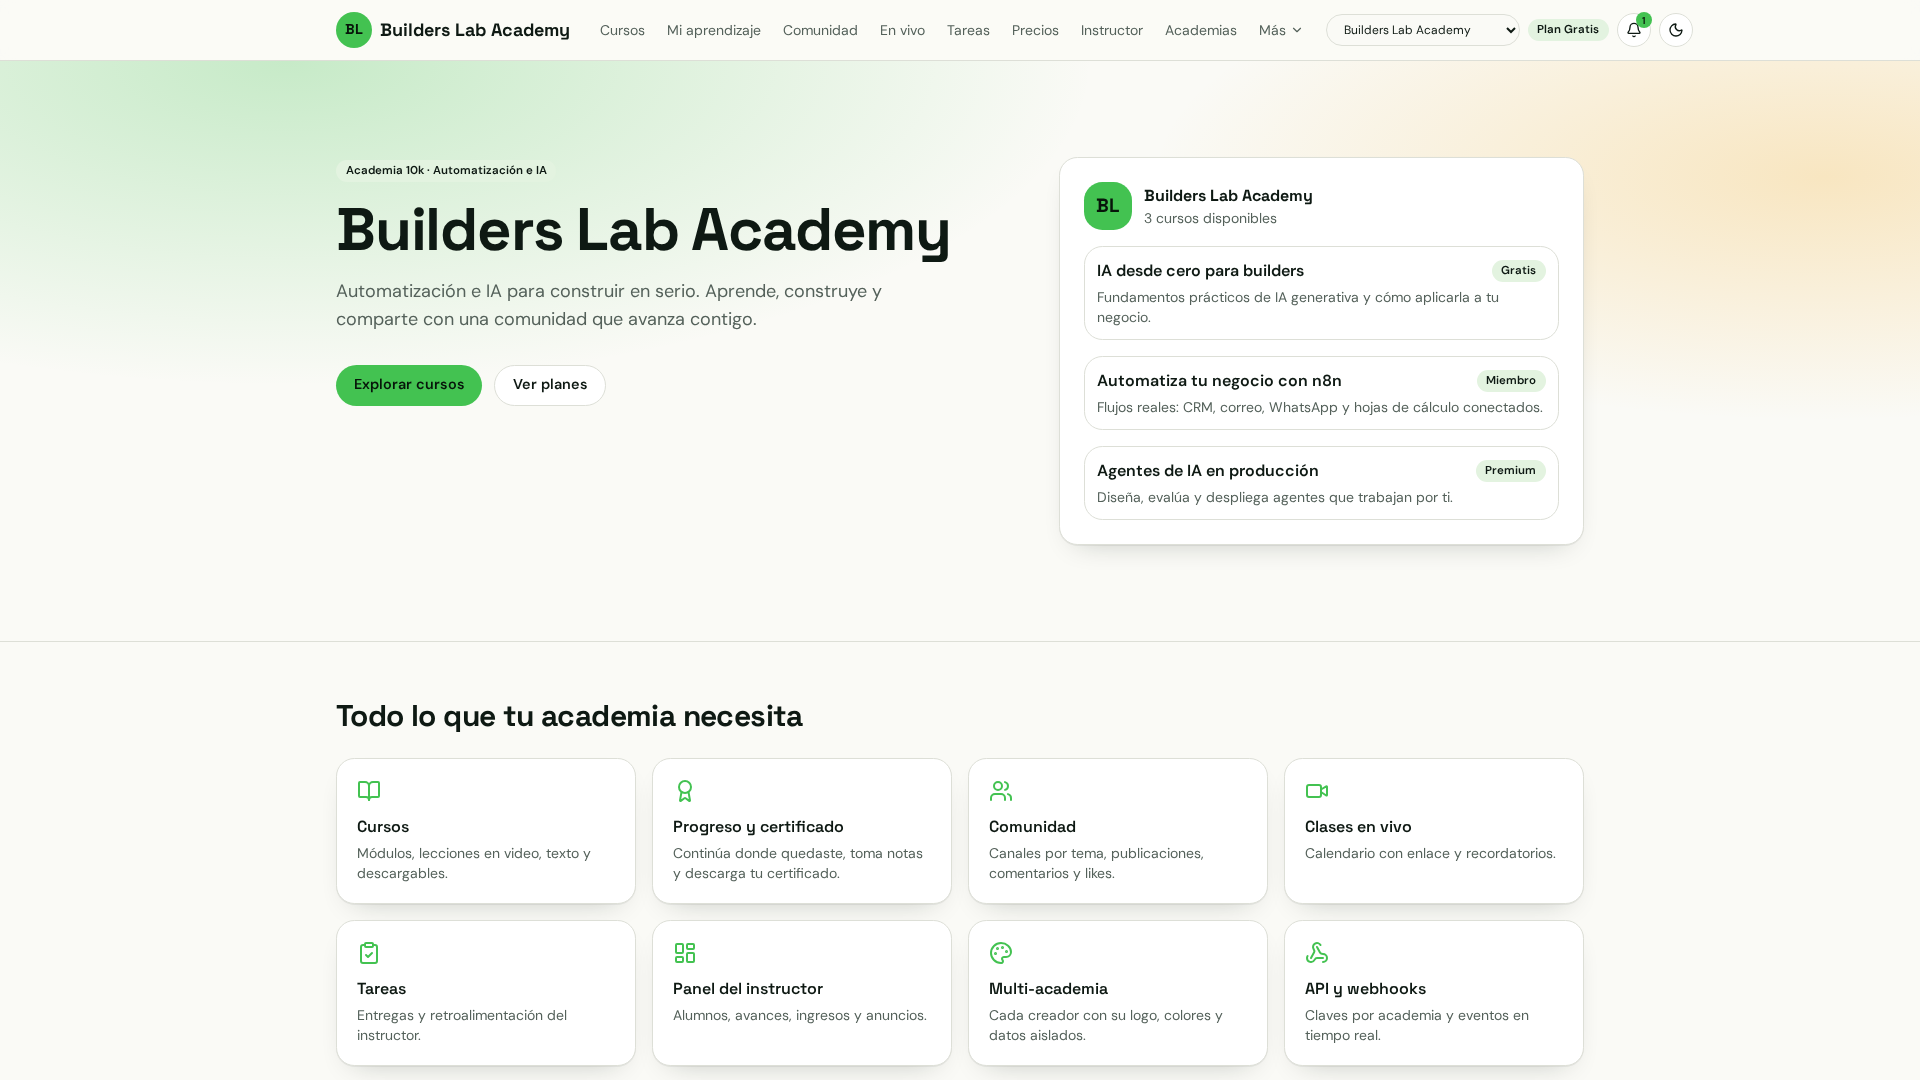The width and height of the screenshot is (1920, 1080).
Task: Select Multi-academia card title
Action: 1048,989
